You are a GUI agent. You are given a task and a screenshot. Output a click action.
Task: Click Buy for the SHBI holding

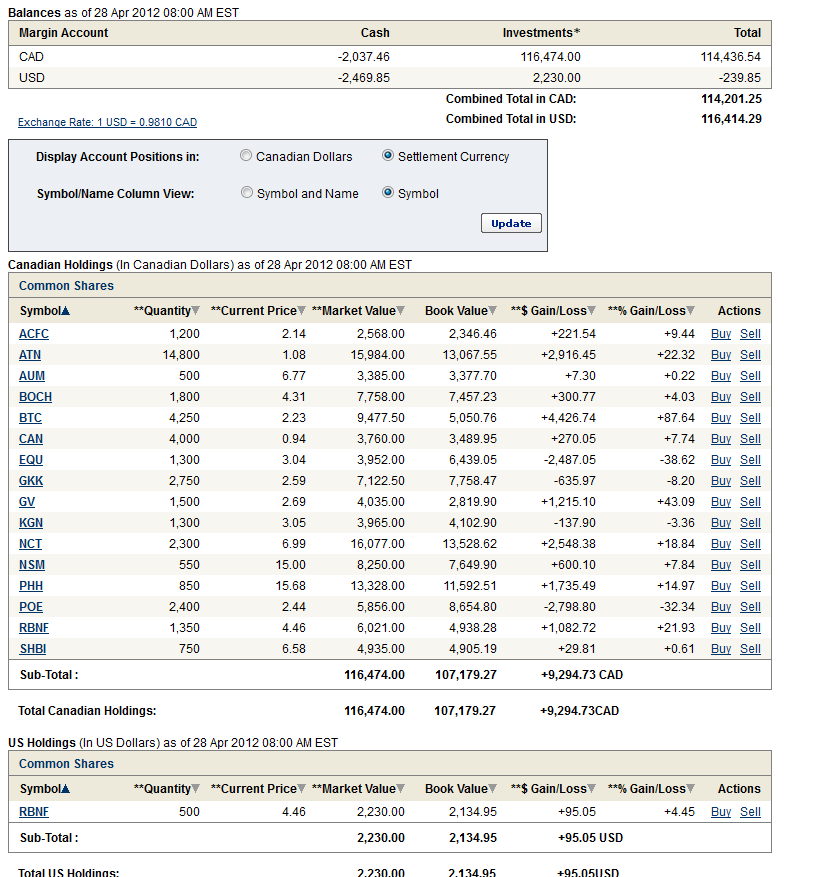coord(720,649)
